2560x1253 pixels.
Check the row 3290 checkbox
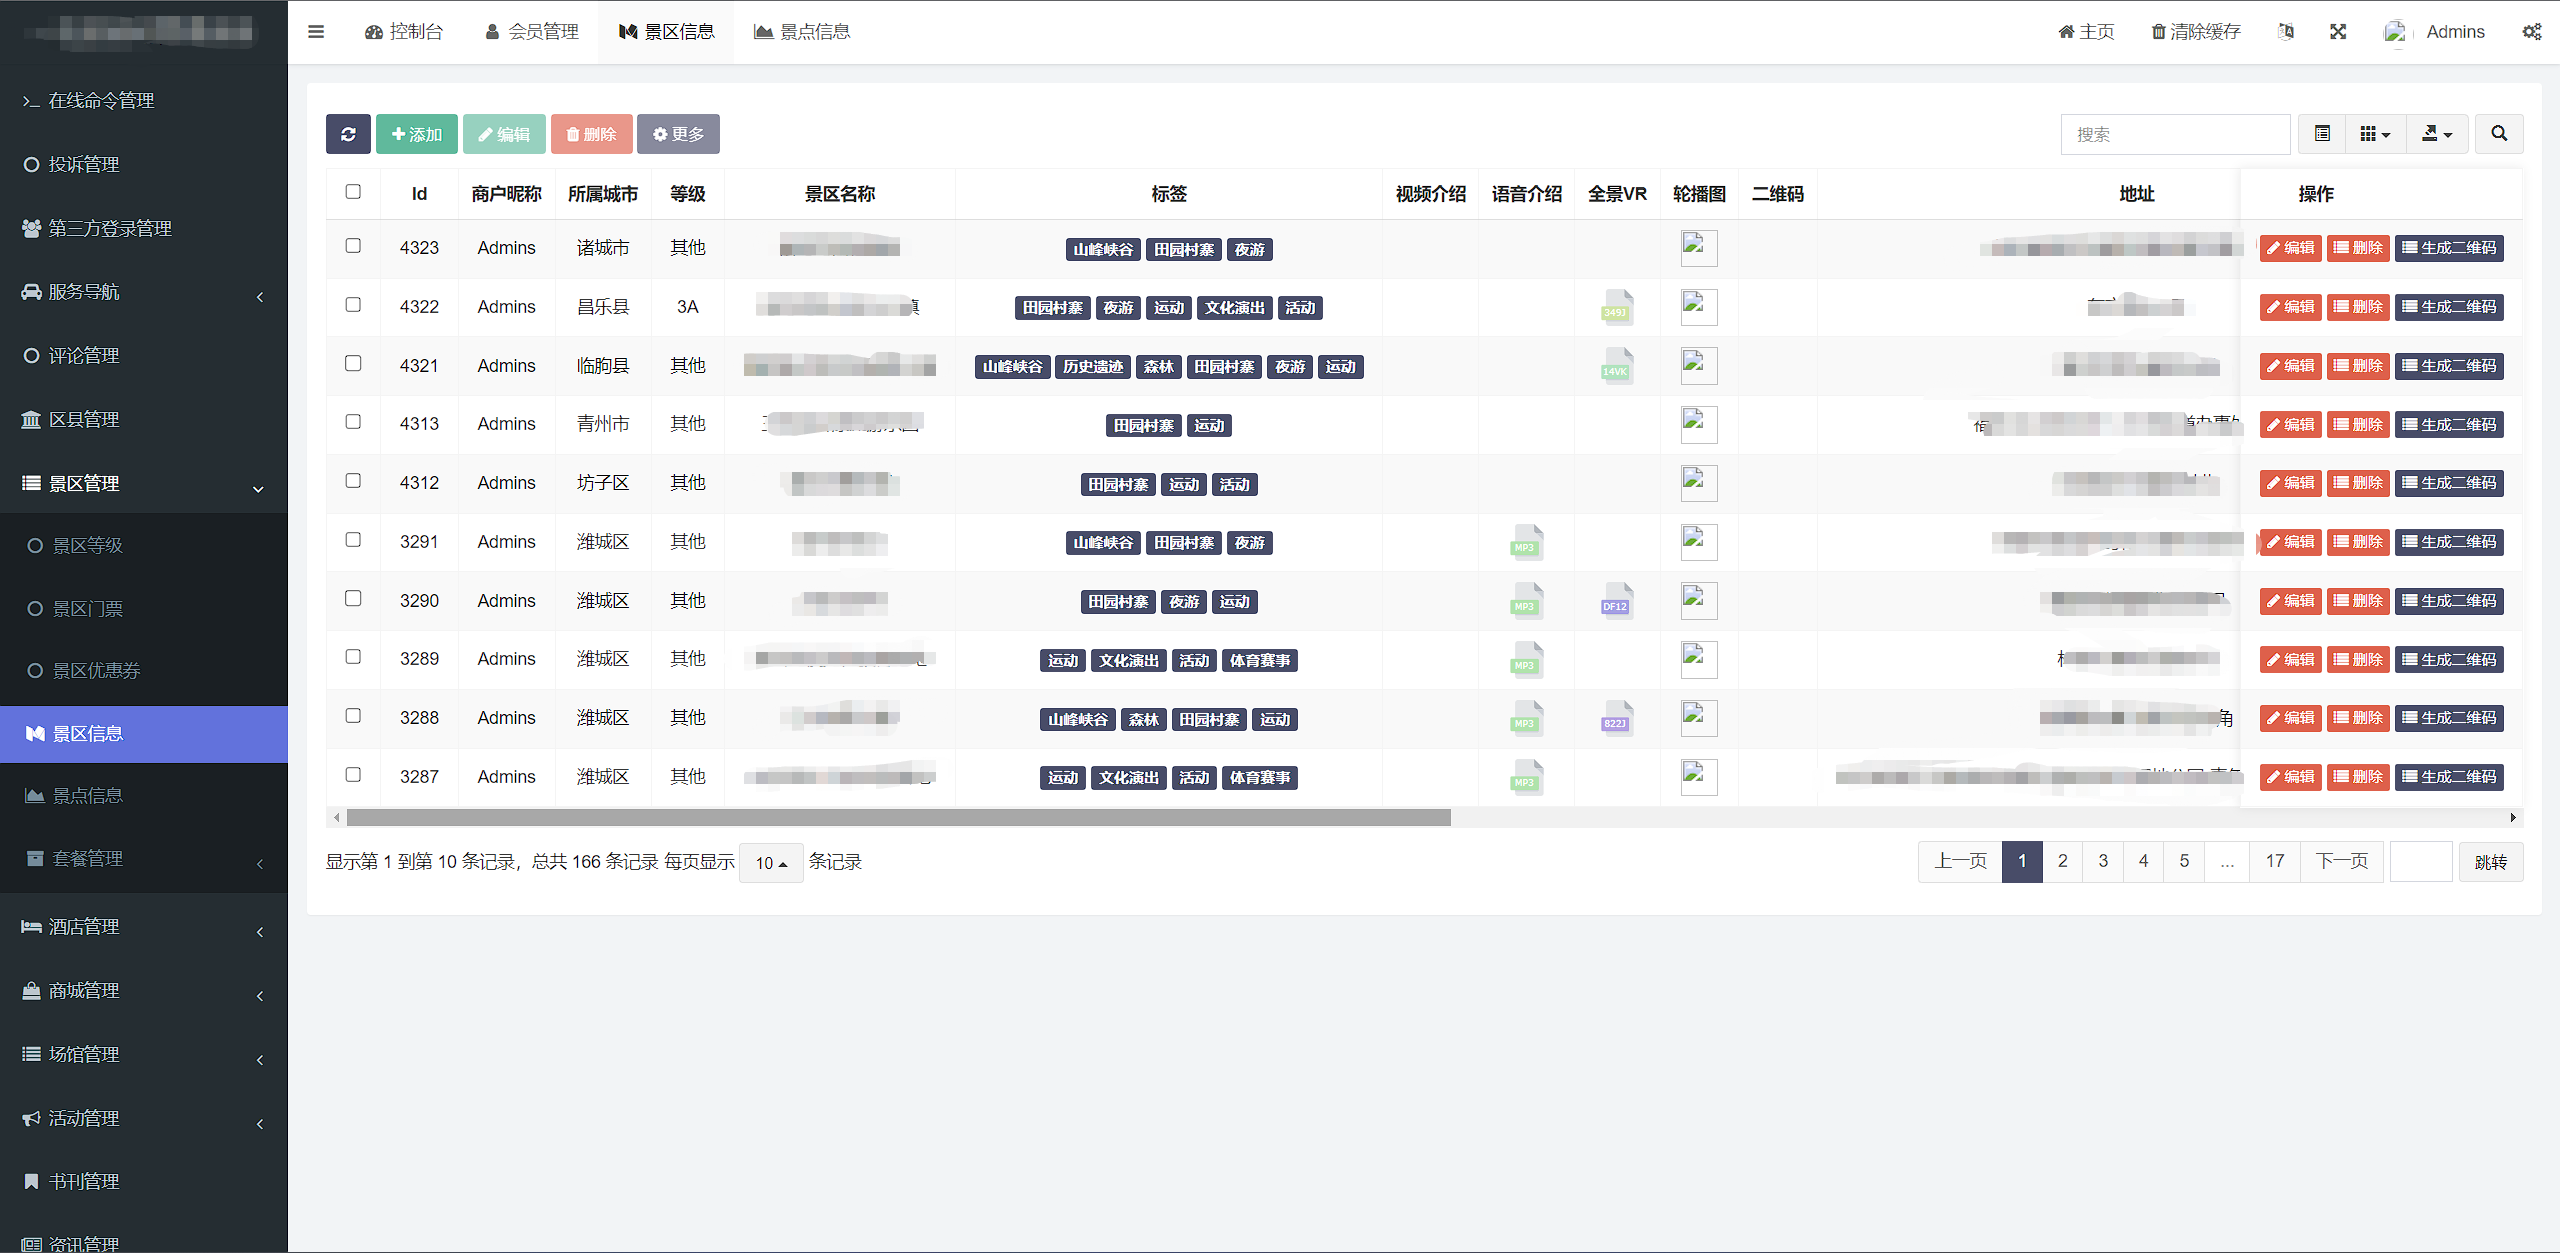point(353,599)
